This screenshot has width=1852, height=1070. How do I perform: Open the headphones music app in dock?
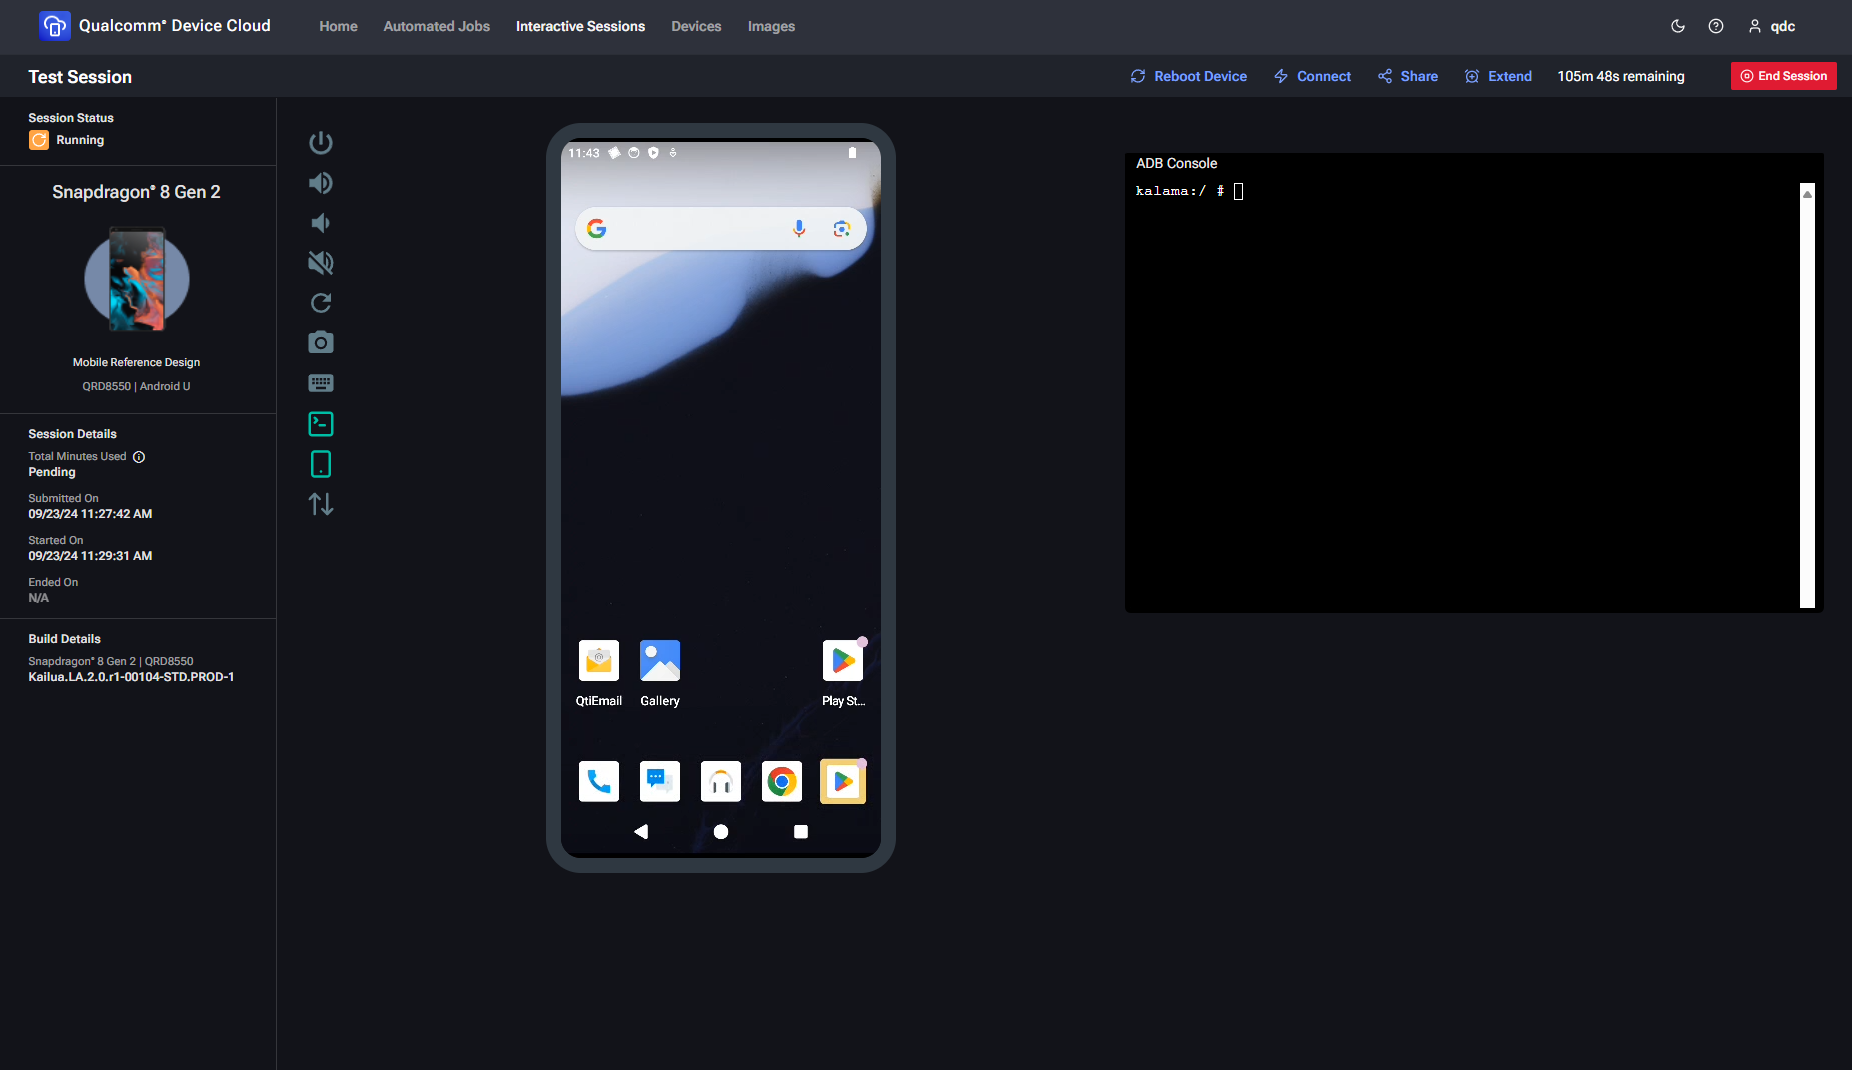click(721, 781)
